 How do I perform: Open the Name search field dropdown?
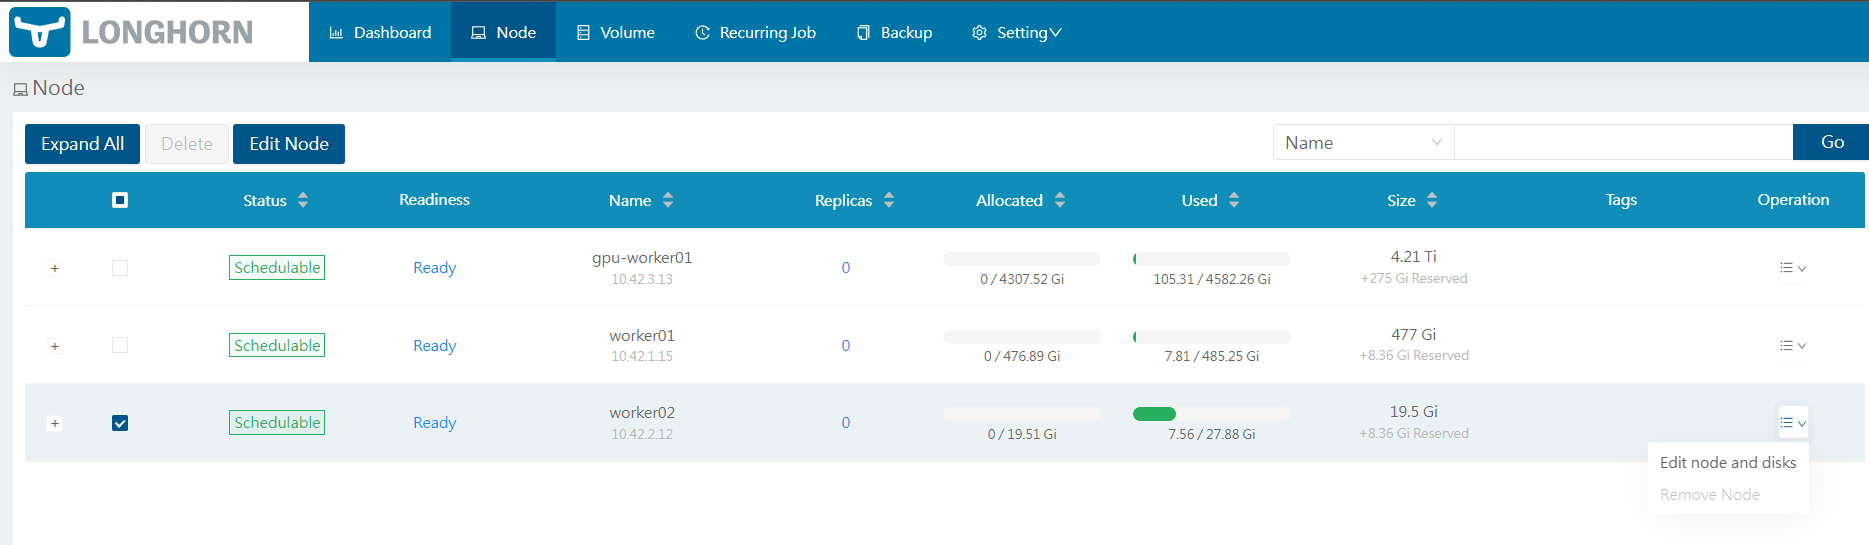tap(1363, 142)
